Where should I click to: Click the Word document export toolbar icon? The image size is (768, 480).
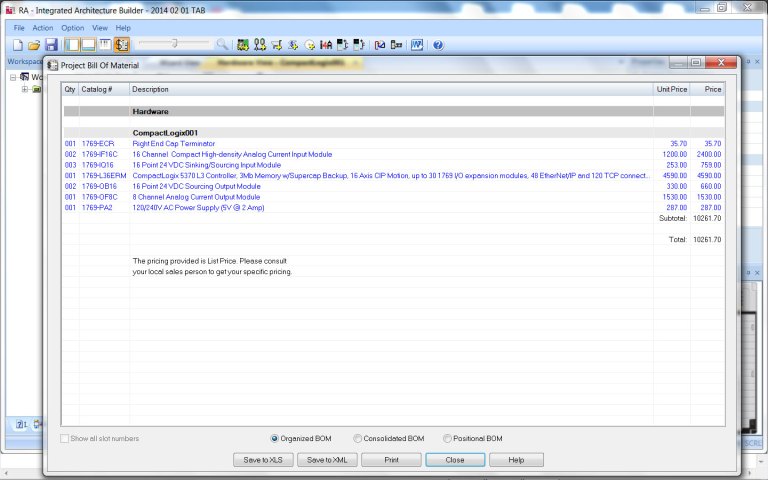[417, 45]
